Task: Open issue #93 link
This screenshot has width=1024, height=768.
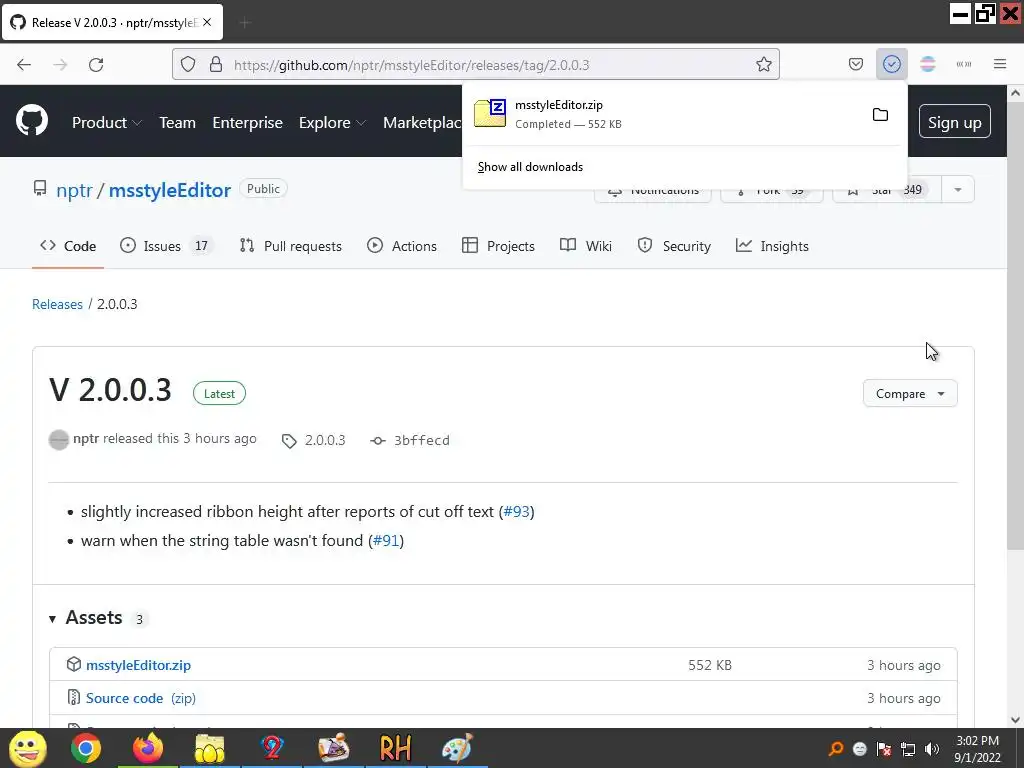Action: (x=517, y=511)
